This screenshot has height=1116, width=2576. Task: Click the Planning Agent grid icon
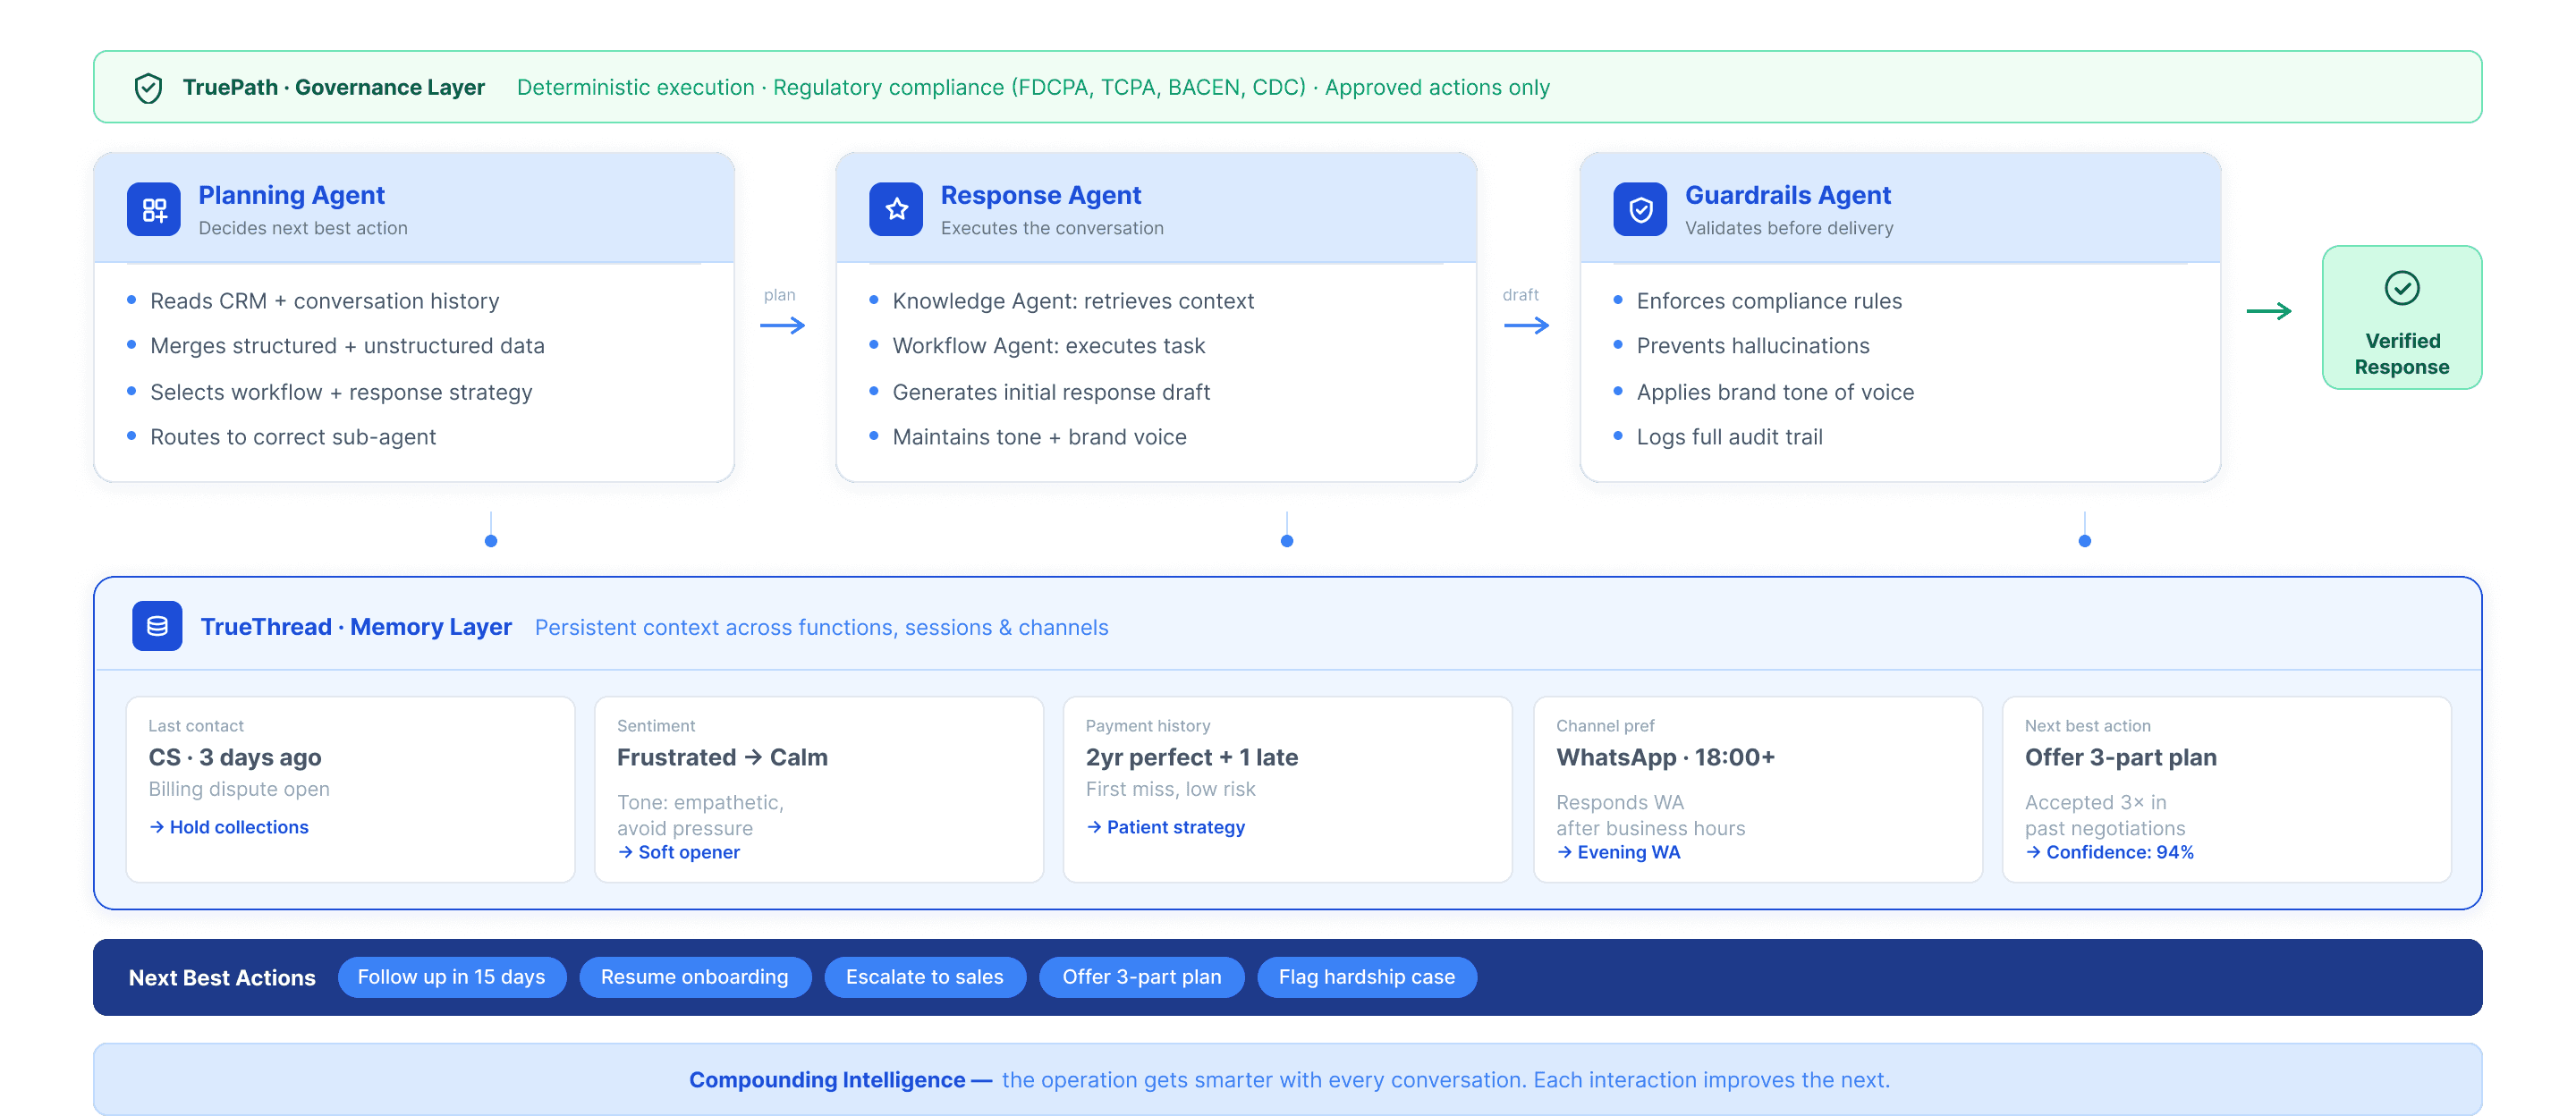coord(154,209)
